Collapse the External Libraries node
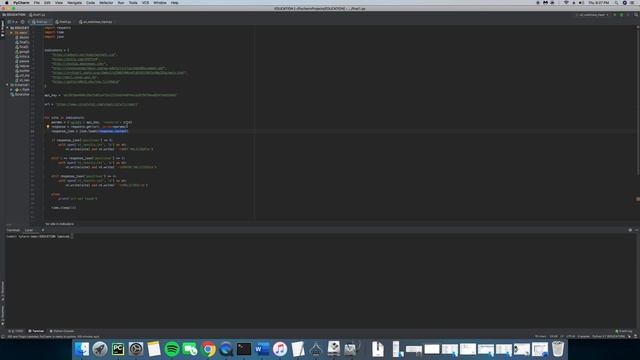Viewport: 640px width, 360px height. (7, 85)
